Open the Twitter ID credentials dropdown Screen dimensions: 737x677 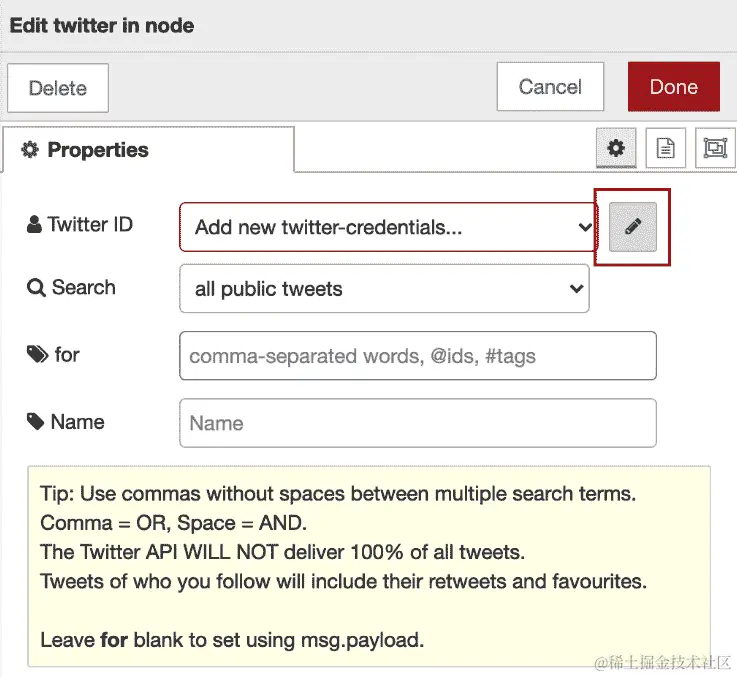389,227
